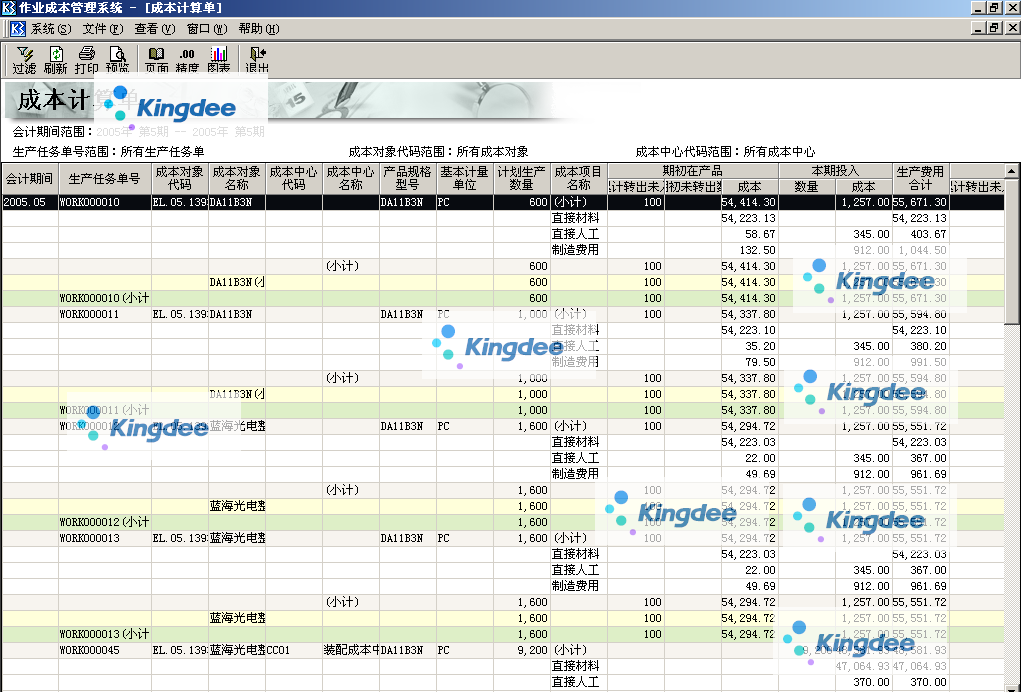Open the 文件(F) menu
The image size is (1021, 692).
(102, 29)
